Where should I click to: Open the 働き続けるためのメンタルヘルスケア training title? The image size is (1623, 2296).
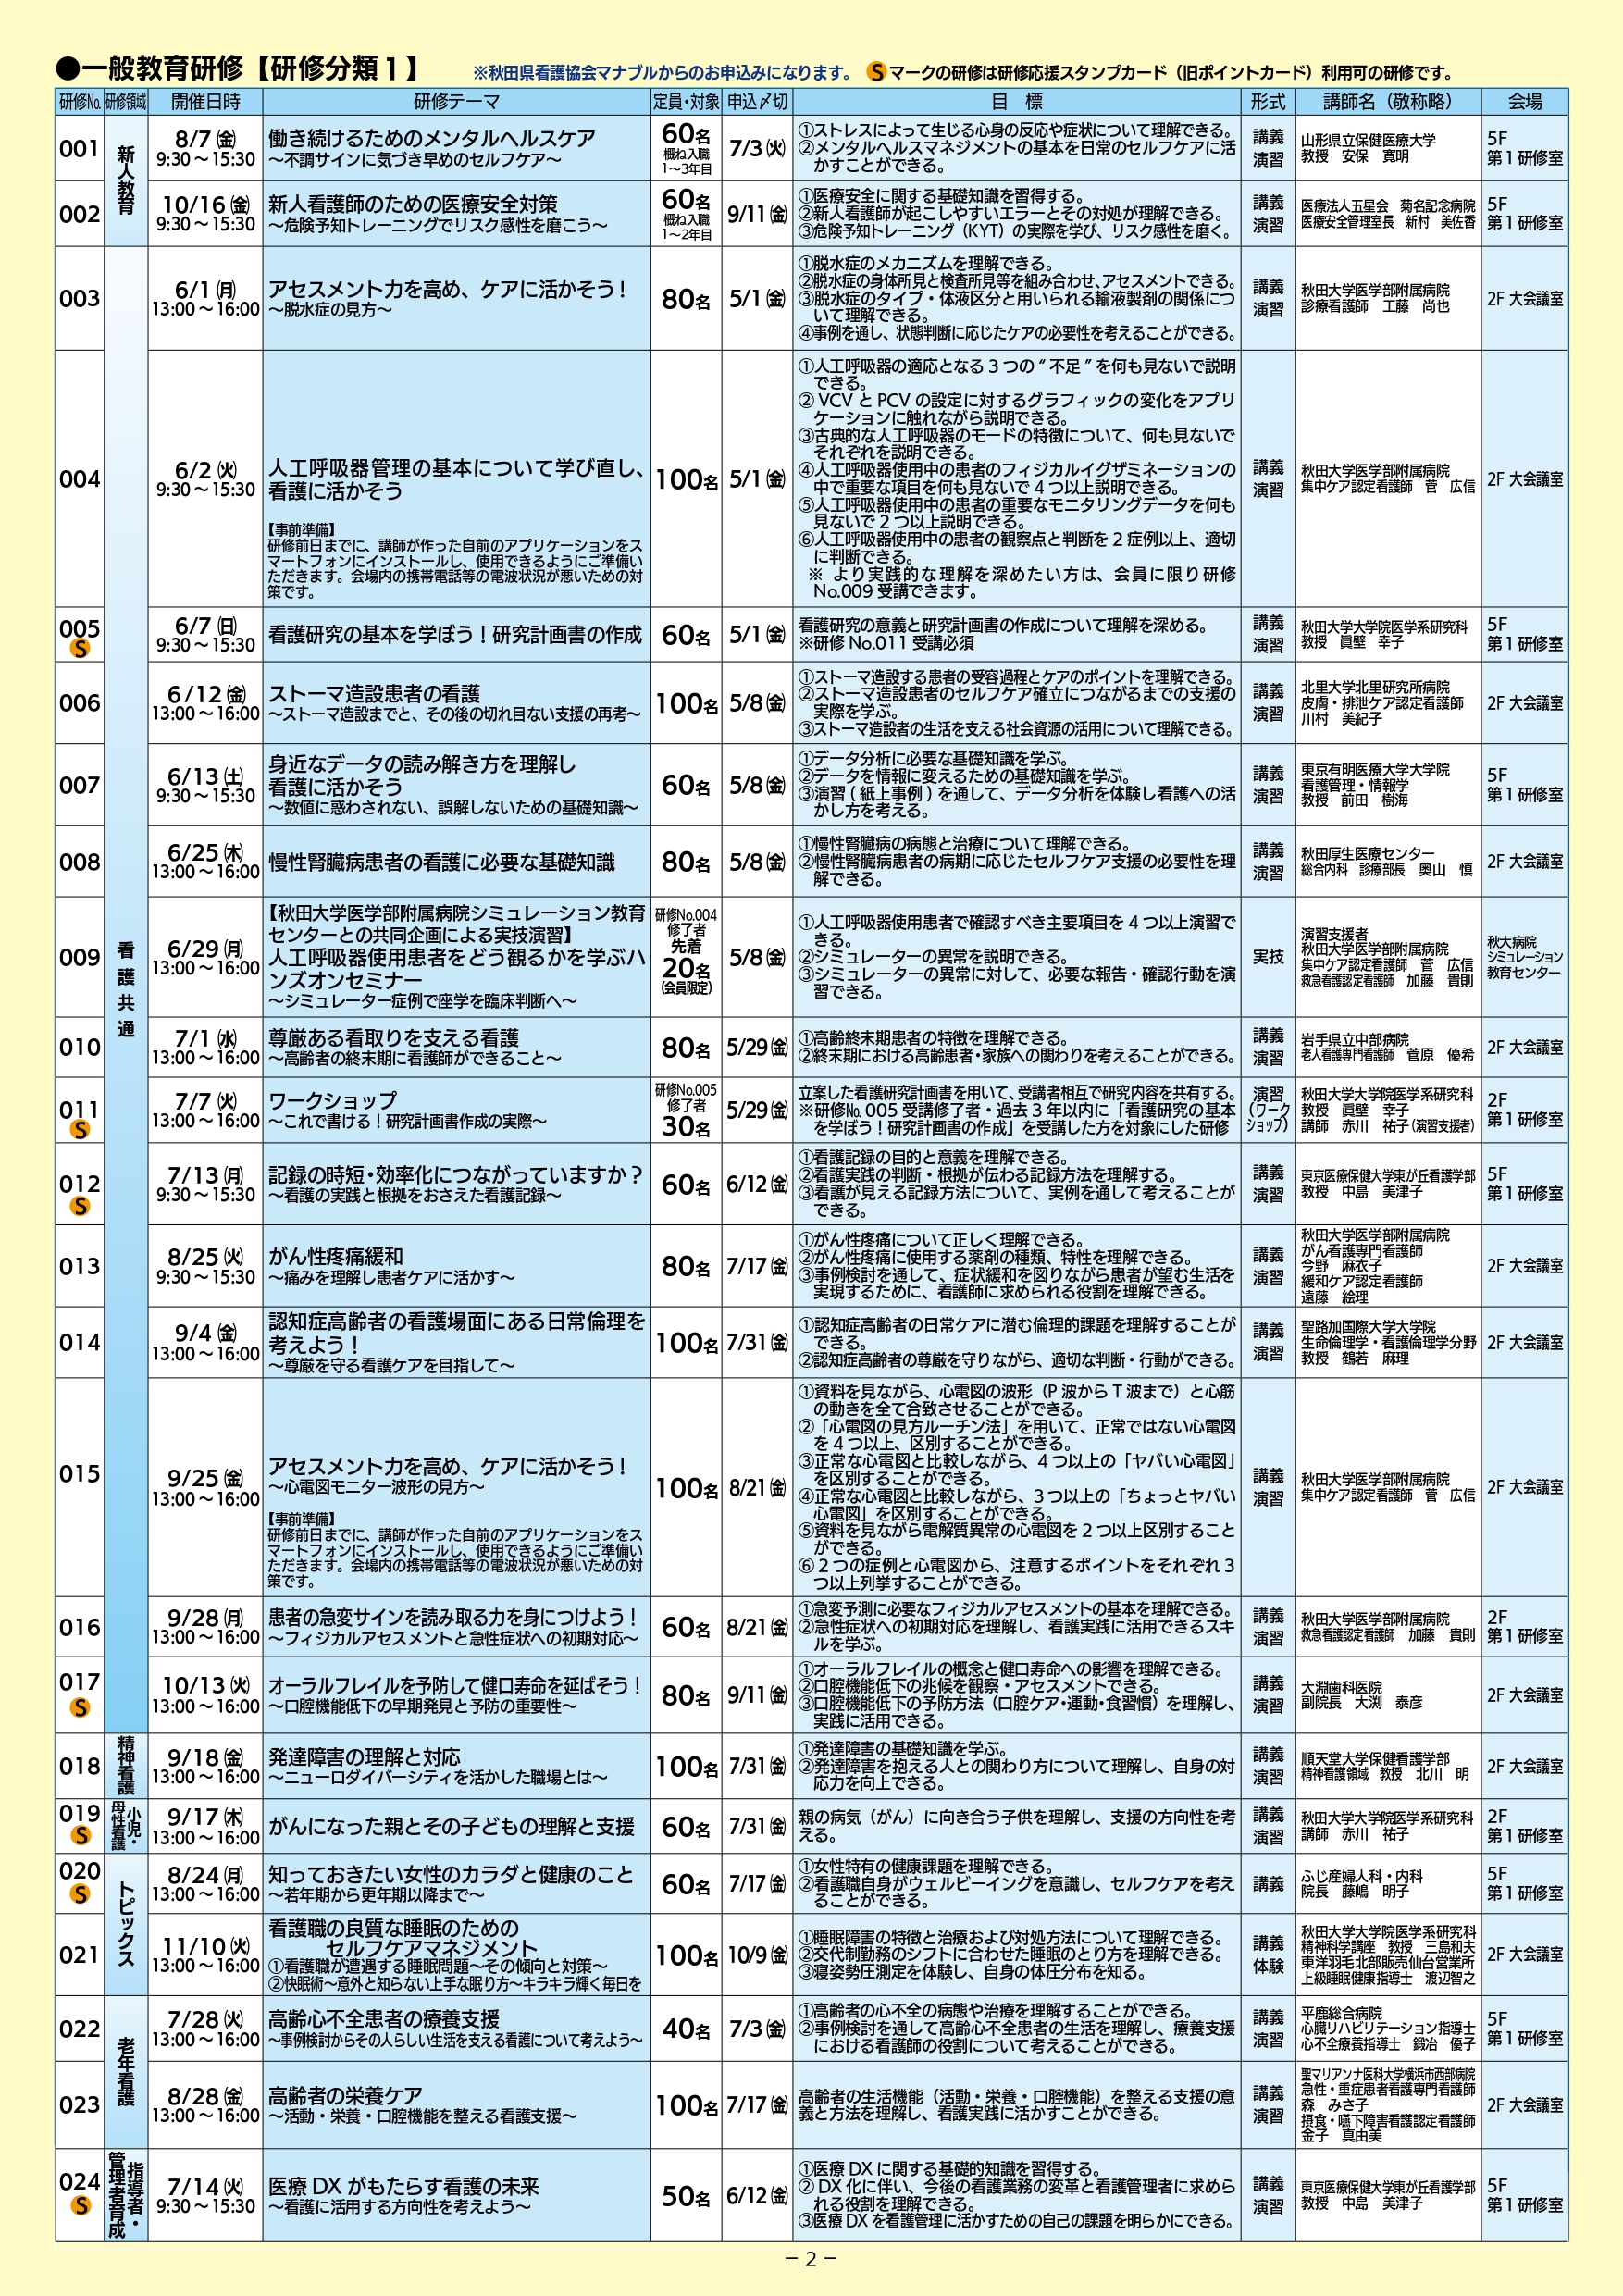coord(431,138)
